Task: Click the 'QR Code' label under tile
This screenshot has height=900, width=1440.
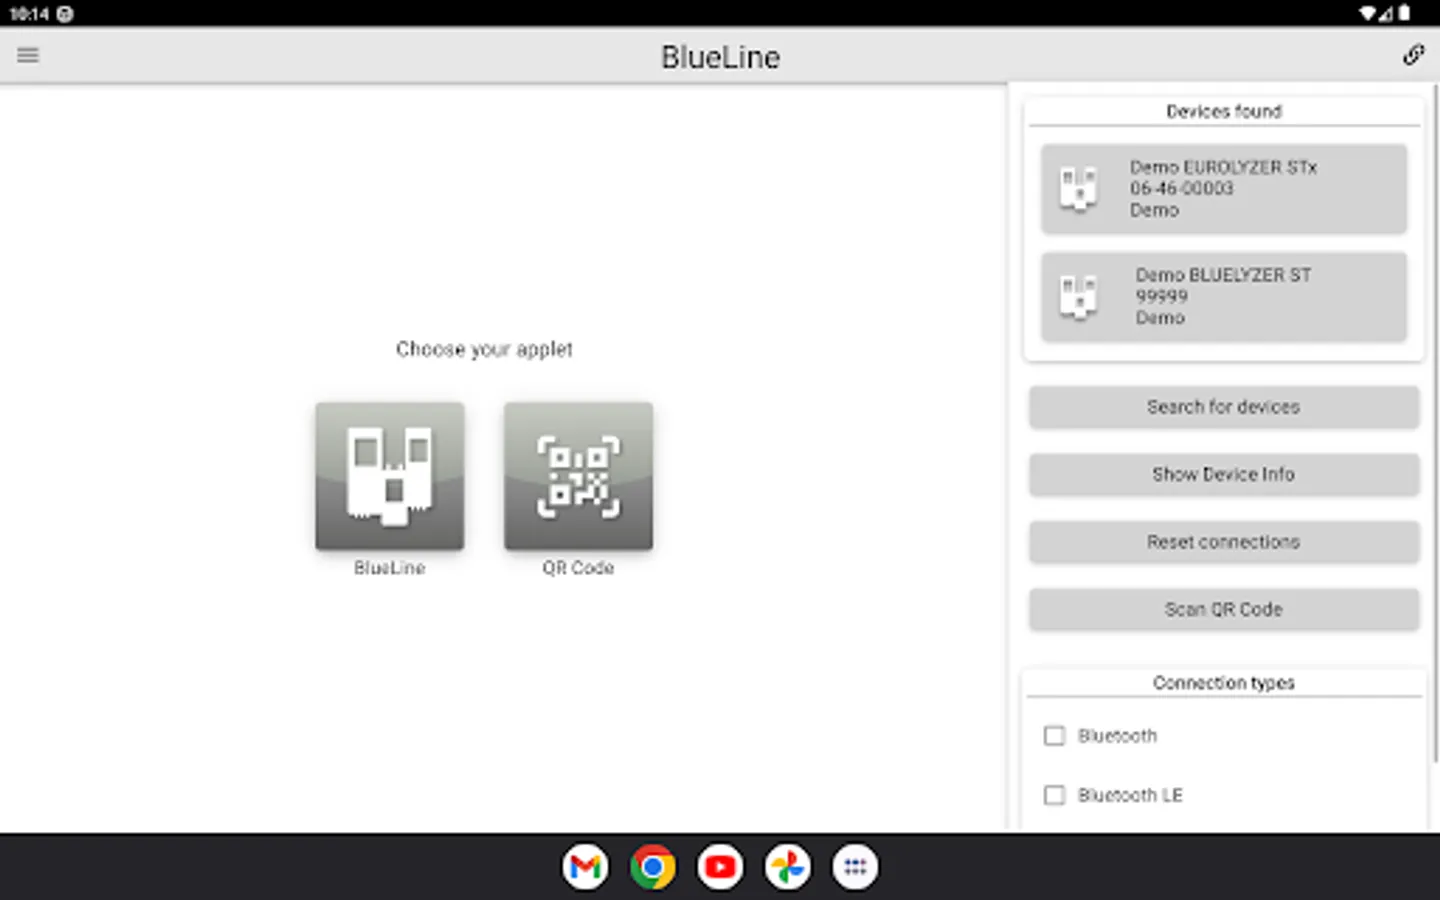Action: [x=578, y=568]
